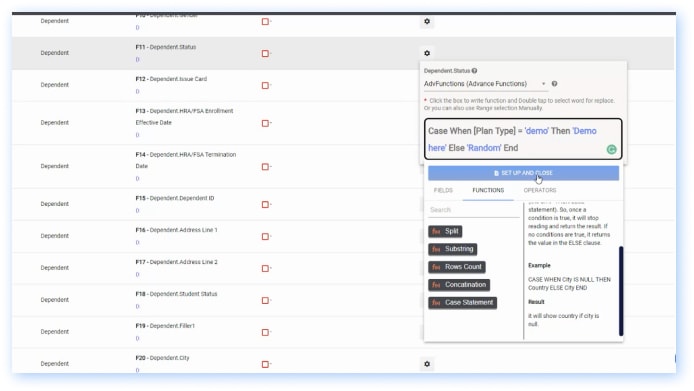This screenshot has width=694, height=391.
Task: Toggle checkbox in the F13 HRA/FSA Enrollment Effective Date row
Action: tap(265, 124)
